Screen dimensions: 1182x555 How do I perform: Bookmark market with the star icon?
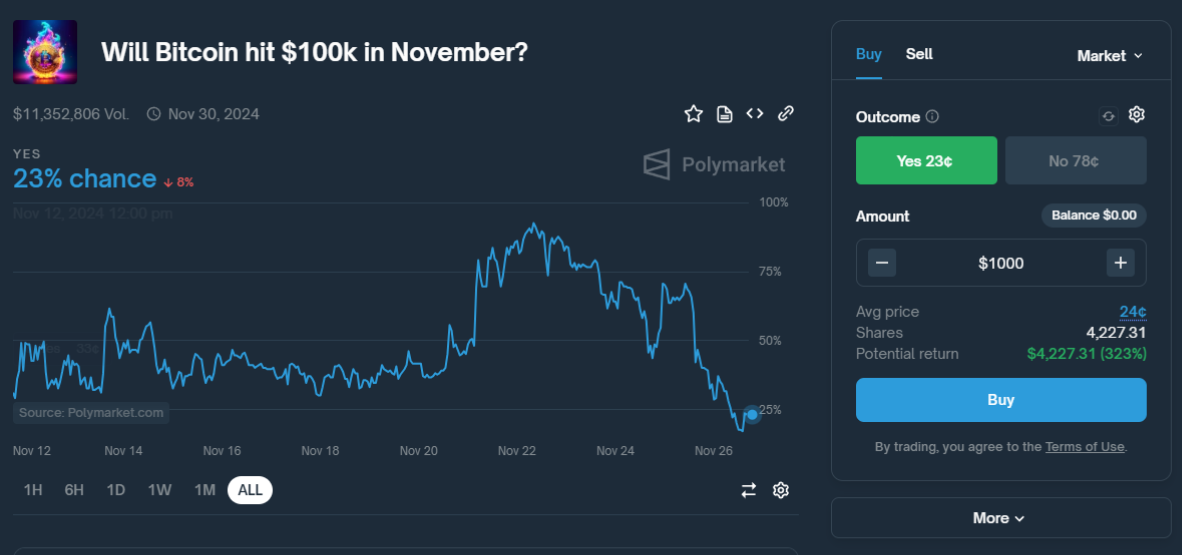click(693, 114)
